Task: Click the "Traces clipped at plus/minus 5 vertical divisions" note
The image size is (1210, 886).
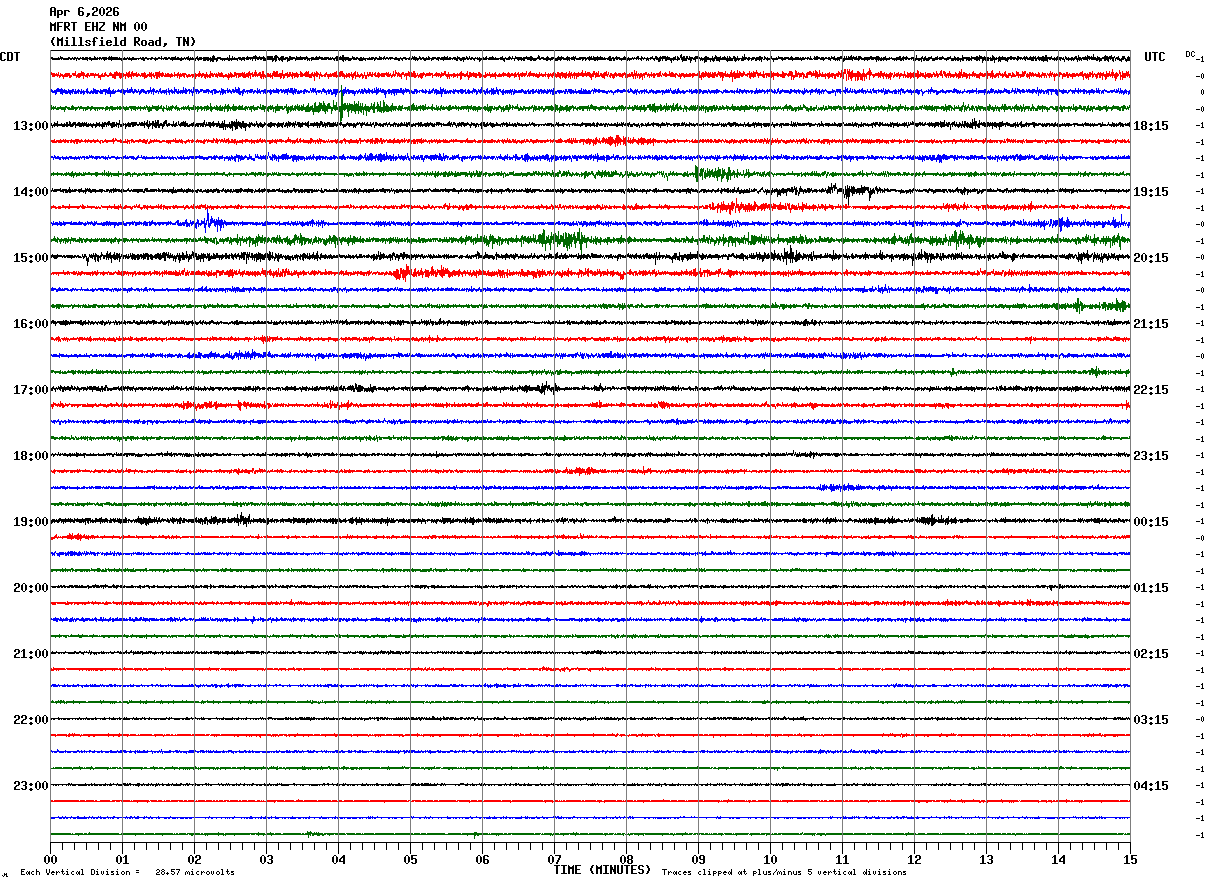Action: (x=784, y=872)
